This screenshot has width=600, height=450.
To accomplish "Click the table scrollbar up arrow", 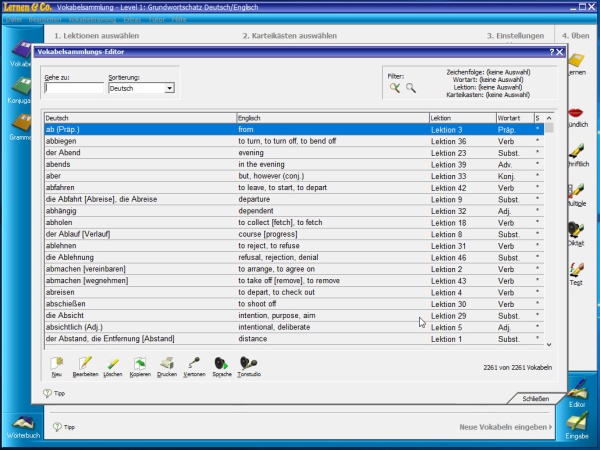I will coord(549,118).
